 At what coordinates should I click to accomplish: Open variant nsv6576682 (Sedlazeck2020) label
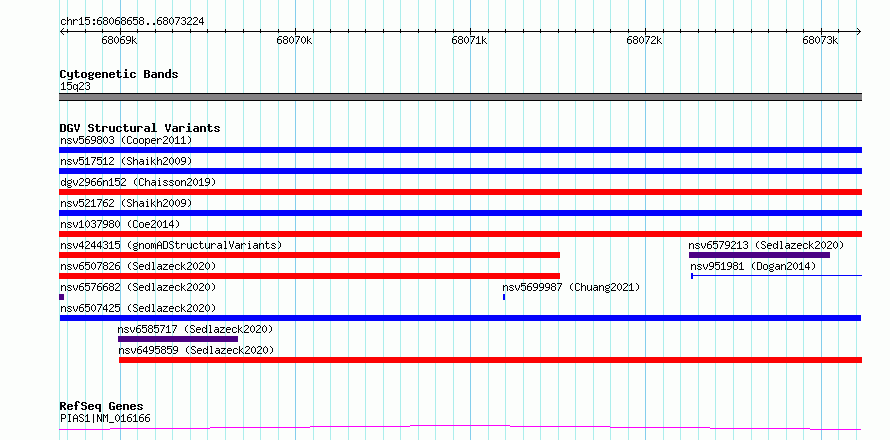138,287
